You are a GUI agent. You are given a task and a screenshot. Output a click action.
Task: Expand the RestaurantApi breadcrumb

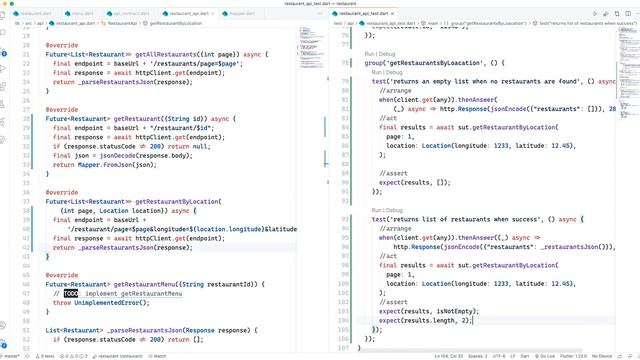(x=119, y=23)
